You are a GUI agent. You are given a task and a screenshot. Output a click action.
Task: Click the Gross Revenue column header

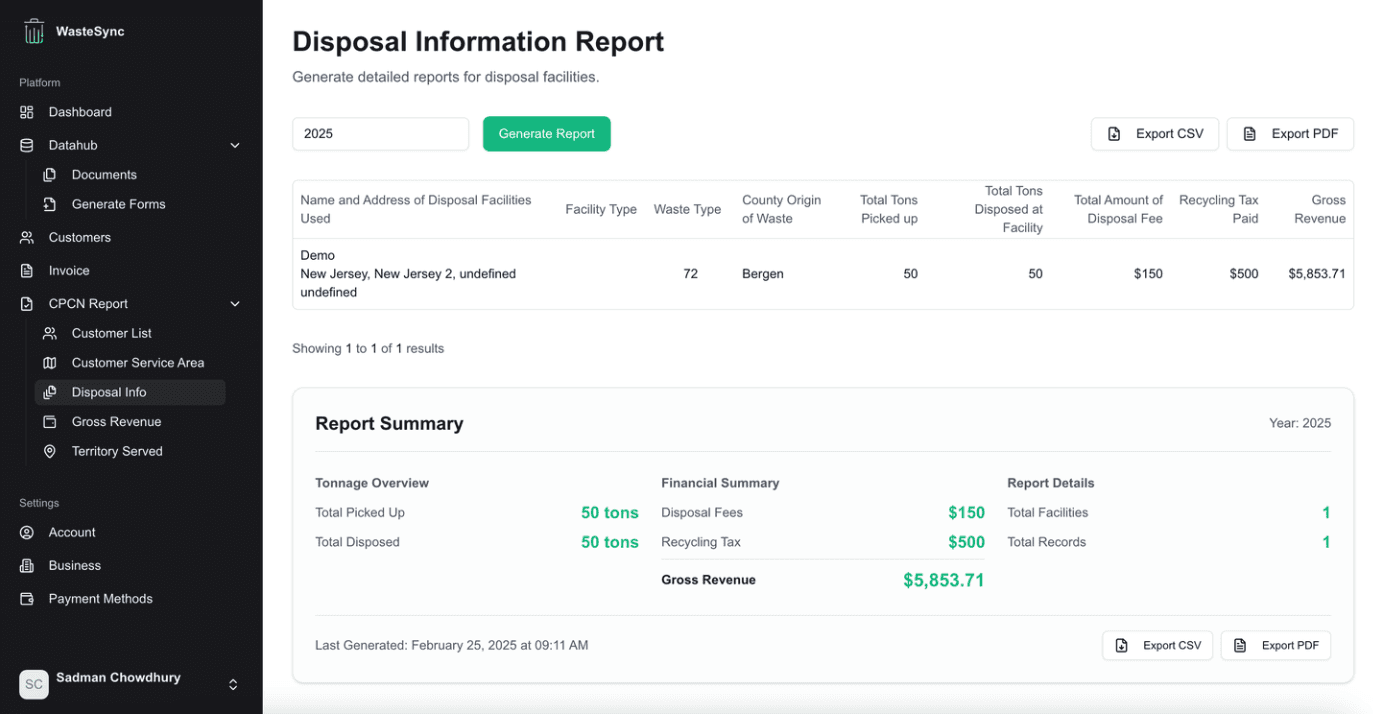pos(1320,209)
